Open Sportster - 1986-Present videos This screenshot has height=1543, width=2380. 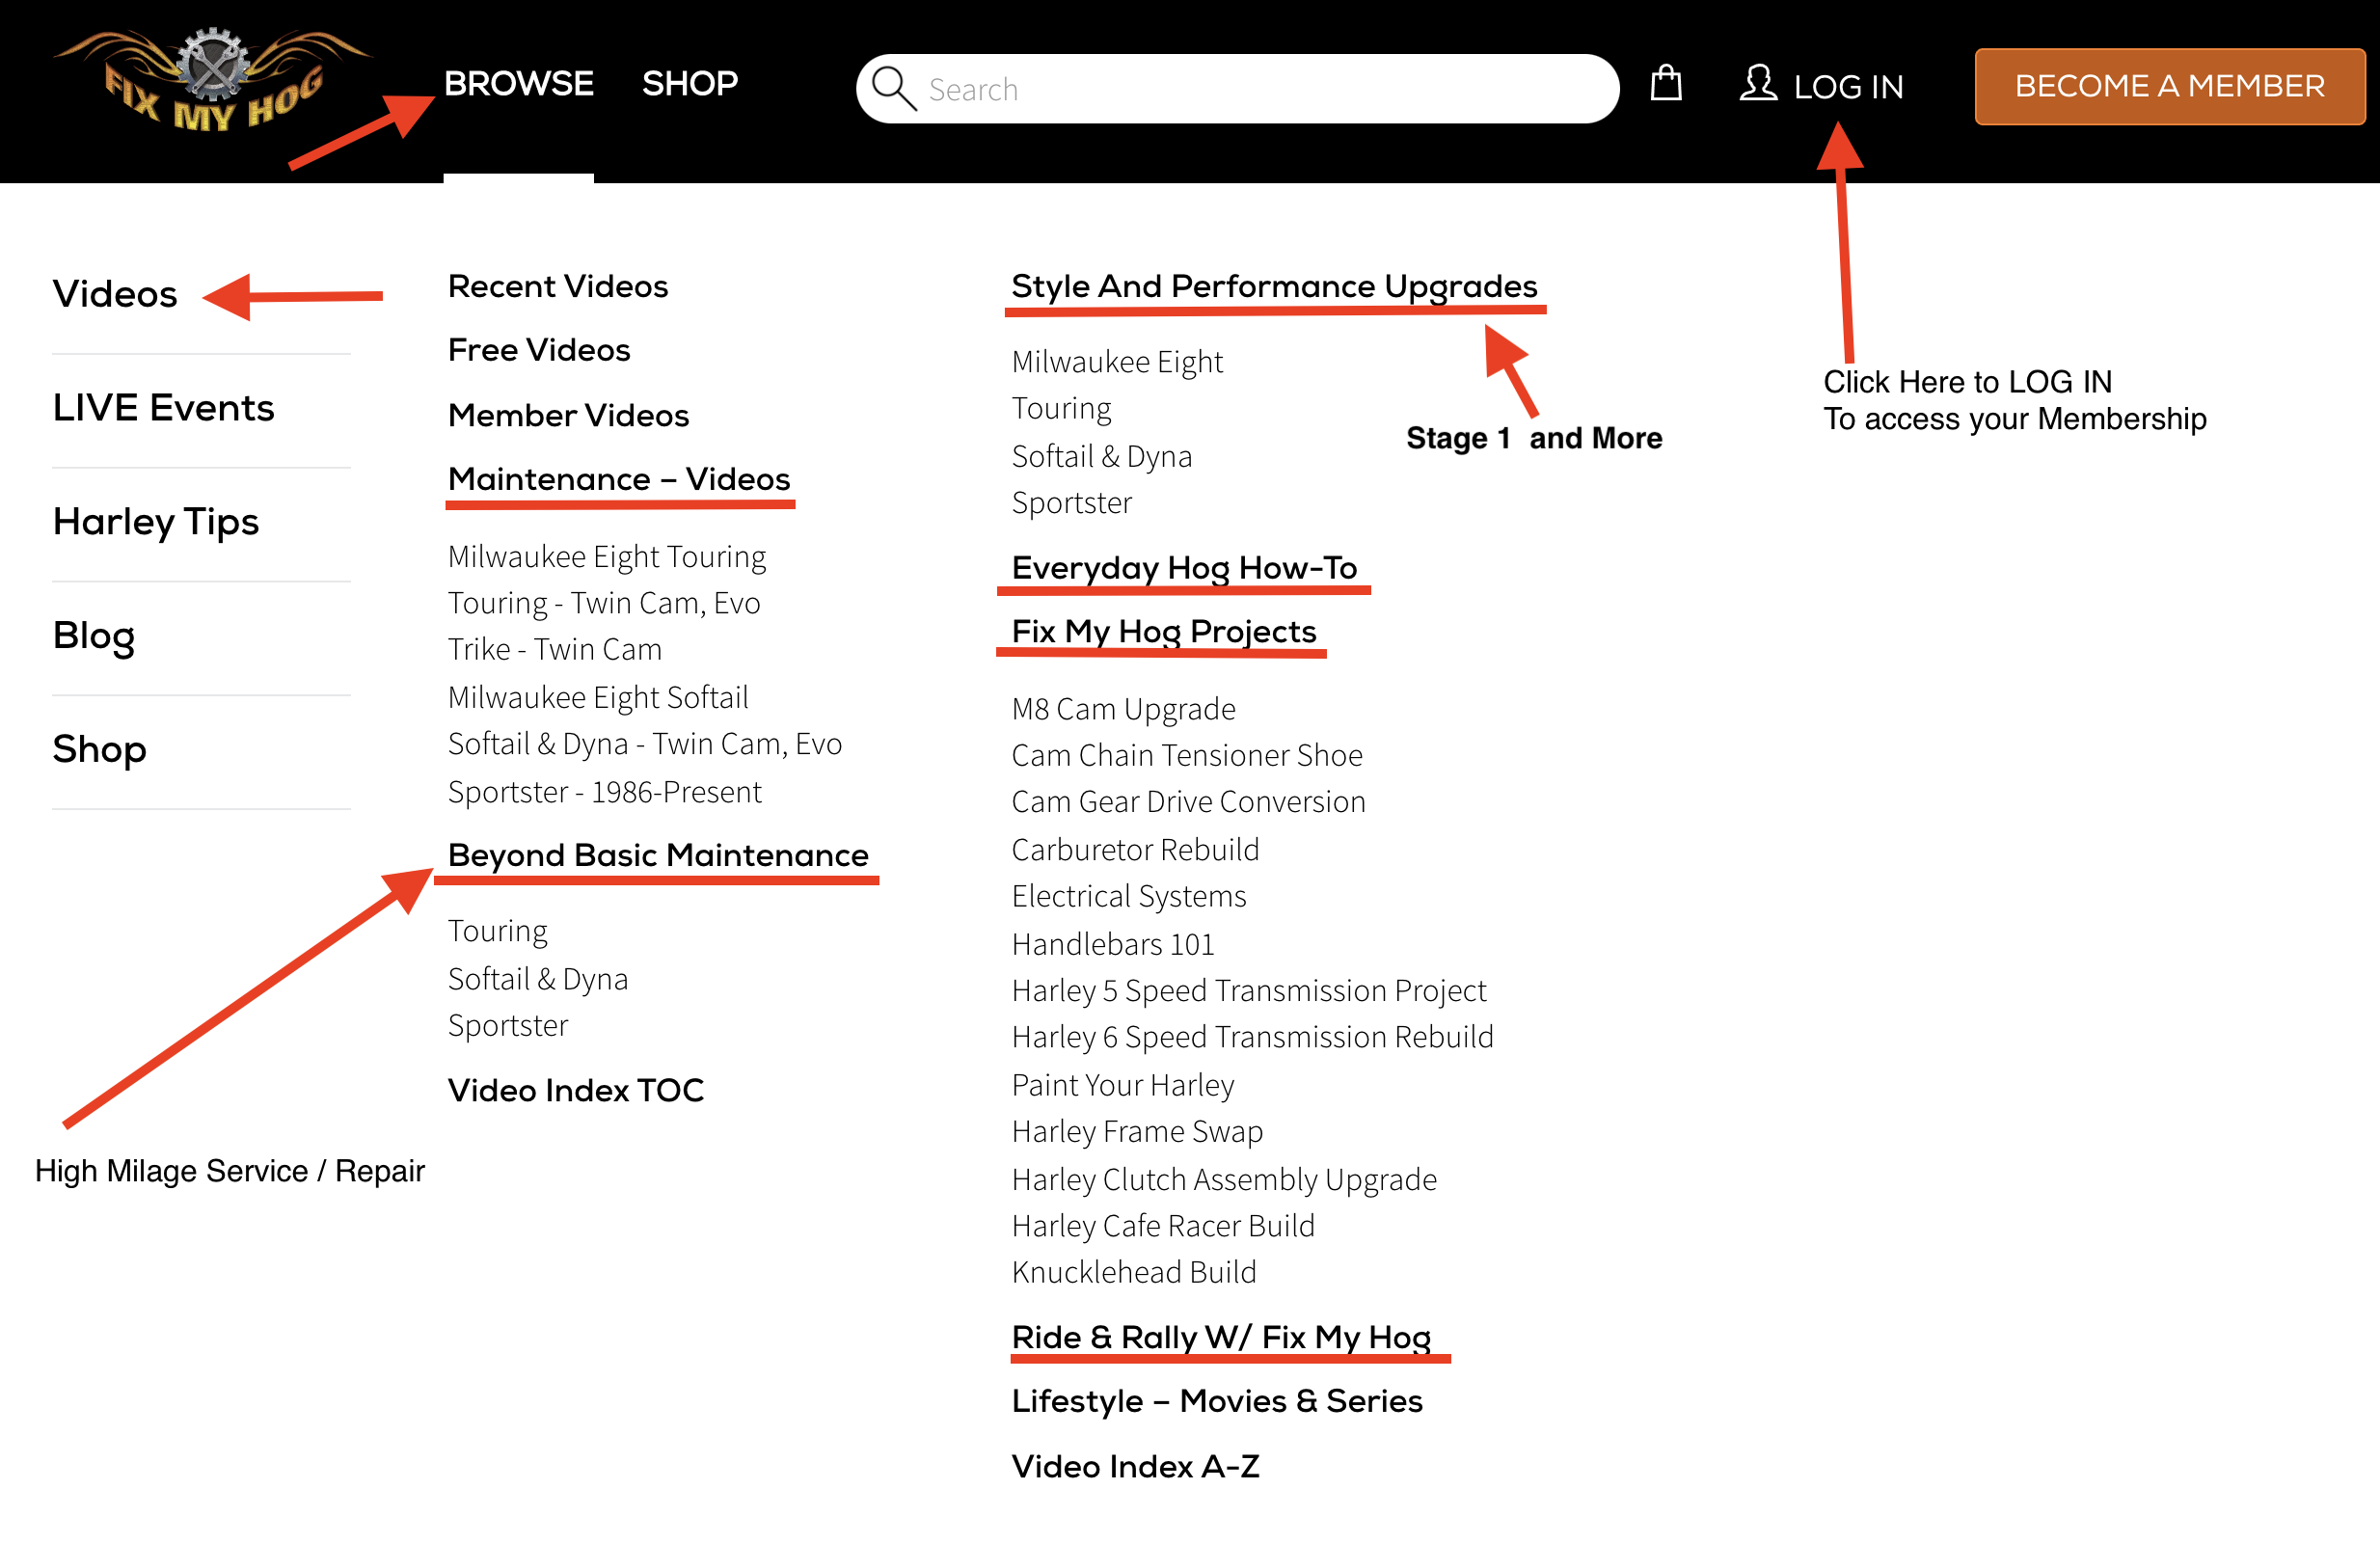(605, 792)
